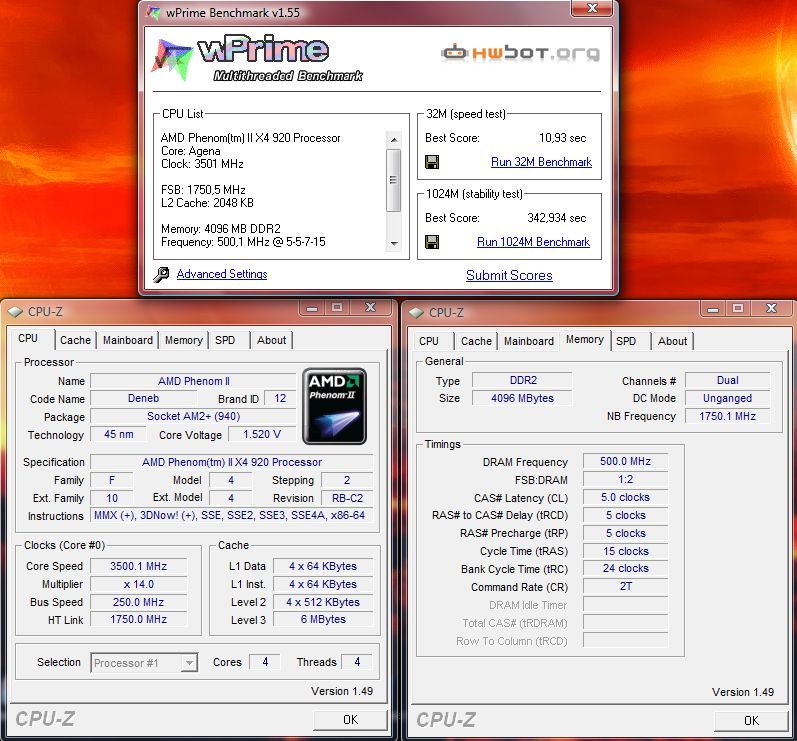Image resolution: width=797 pixels, height=741 pixels.
Task: Close the wPrime Benchmark window
Action: point(593,8)
